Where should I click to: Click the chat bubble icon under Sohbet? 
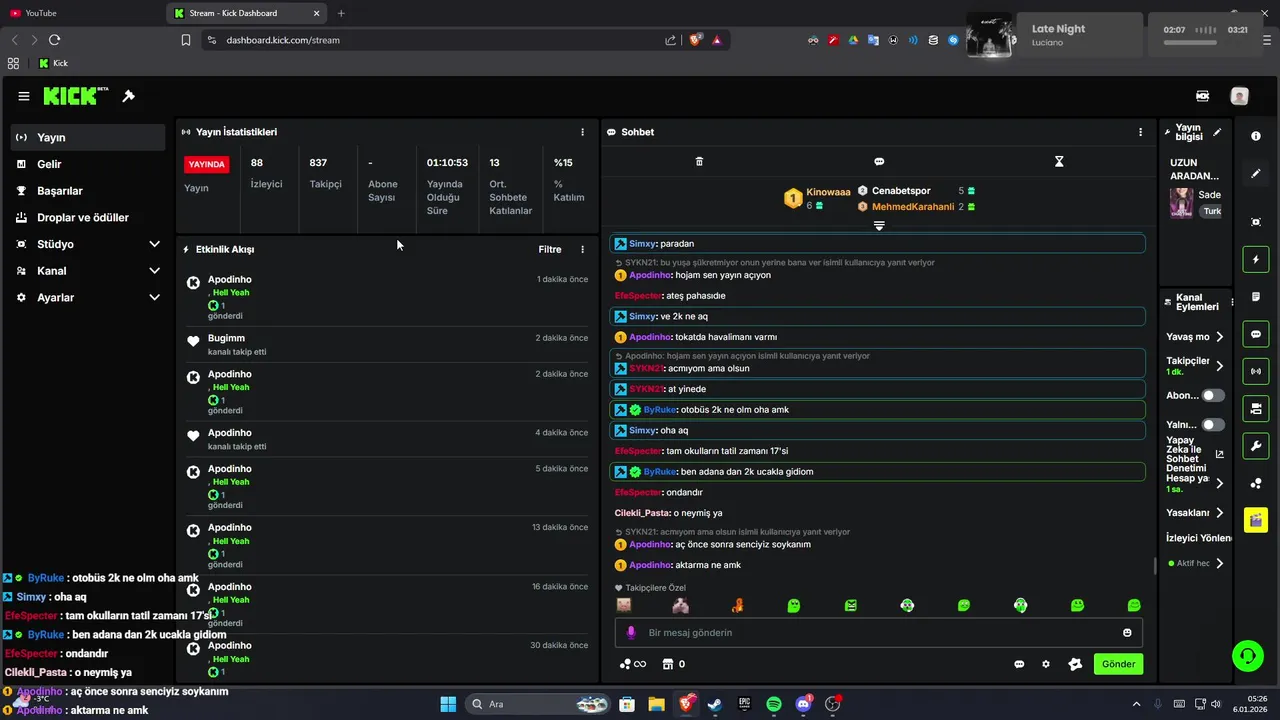click(879, 161)
